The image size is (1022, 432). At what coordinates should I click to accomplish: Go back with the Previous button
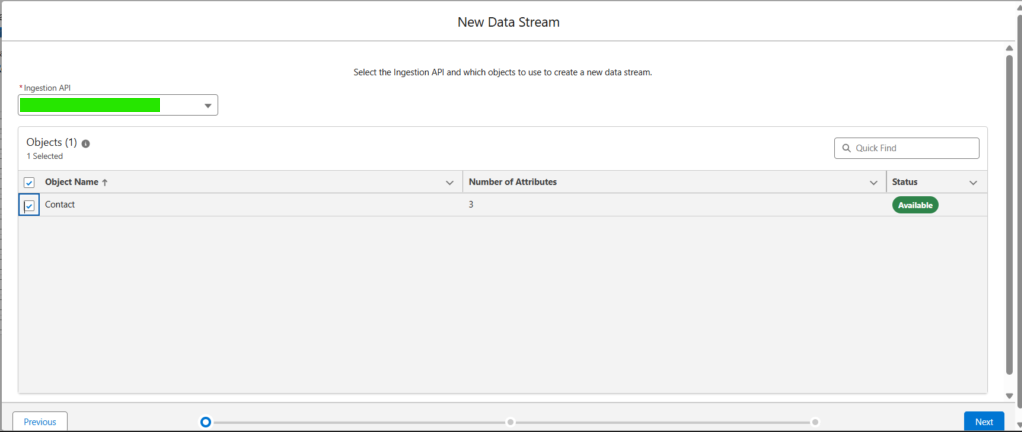point(40,422)
